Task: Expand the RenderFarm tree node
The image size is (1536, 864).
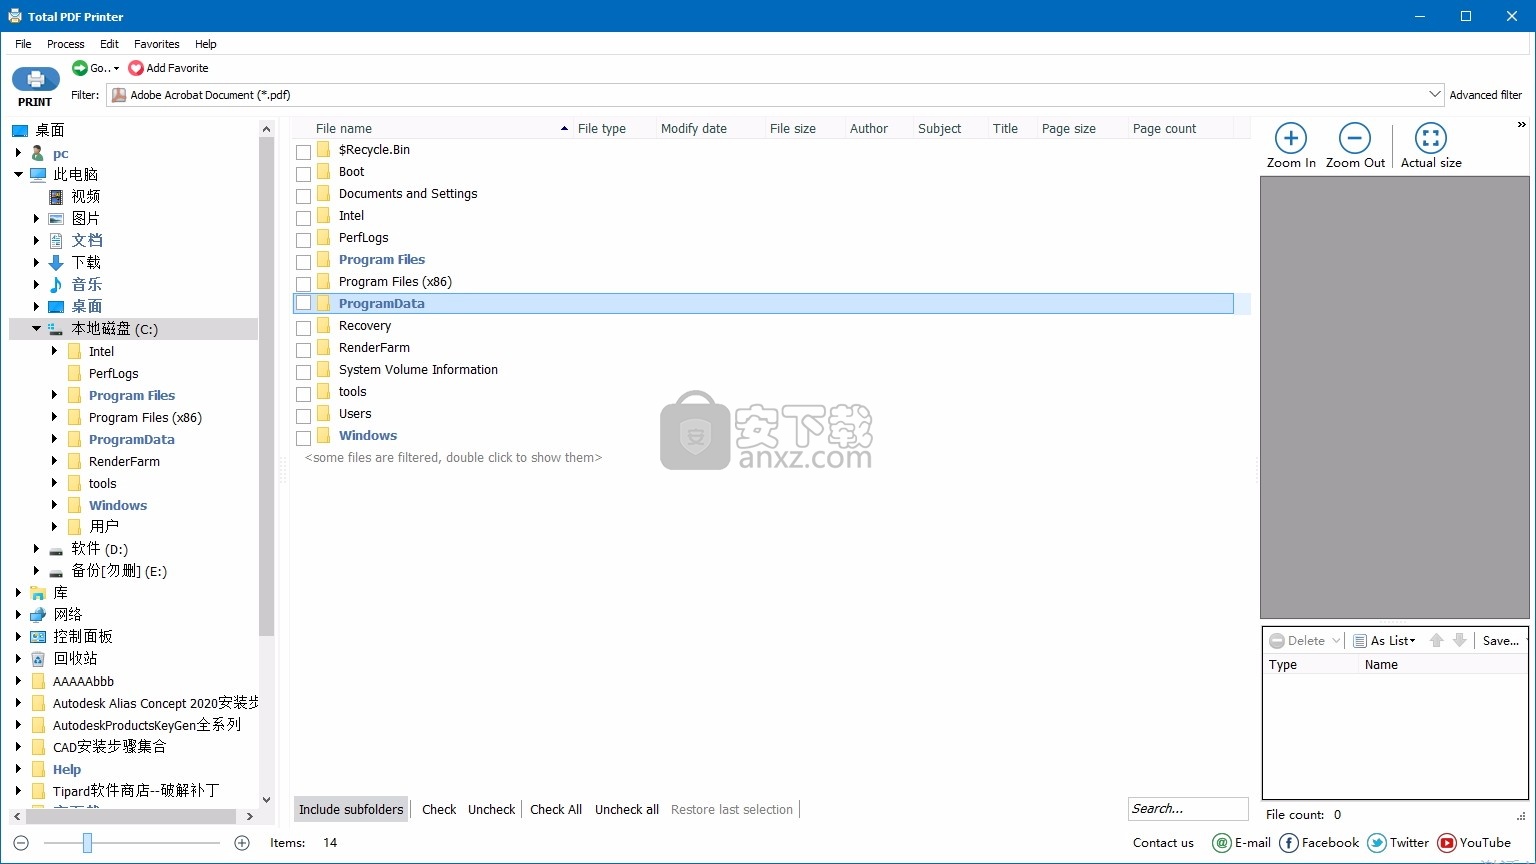Action: [x=54, y=461]
